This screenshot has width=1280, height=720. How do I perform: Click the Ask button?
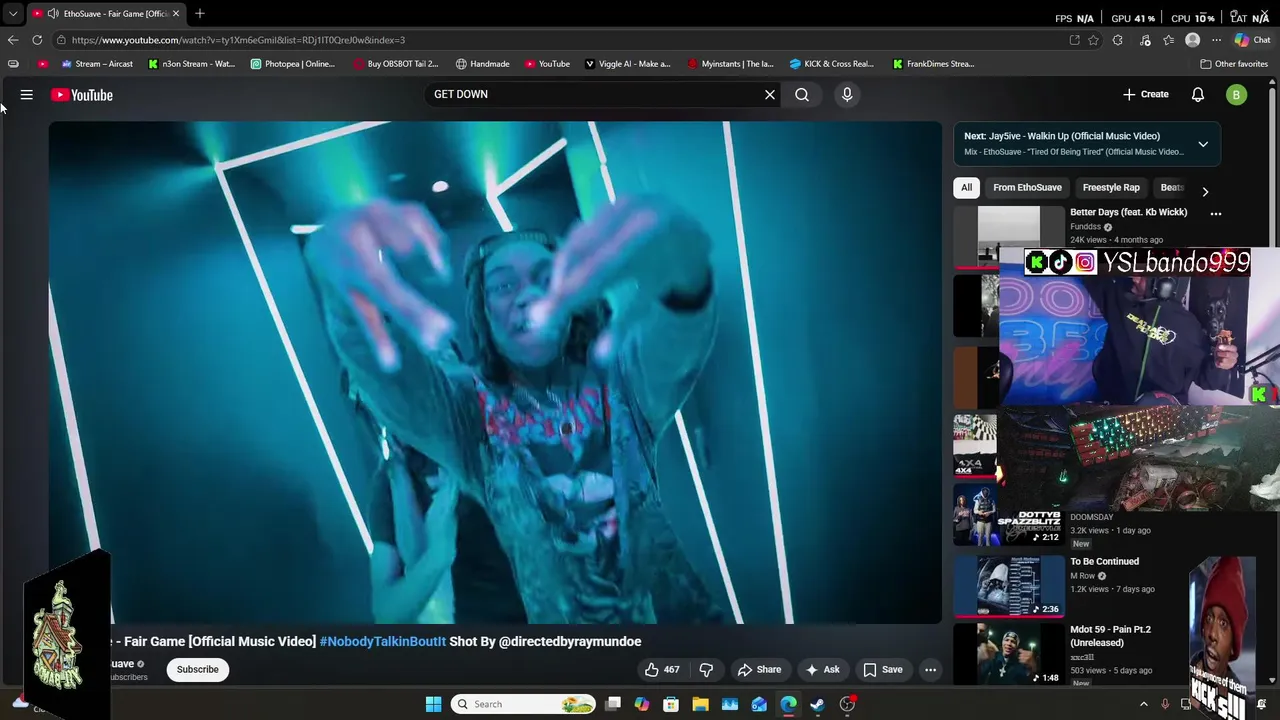[822, 670]
